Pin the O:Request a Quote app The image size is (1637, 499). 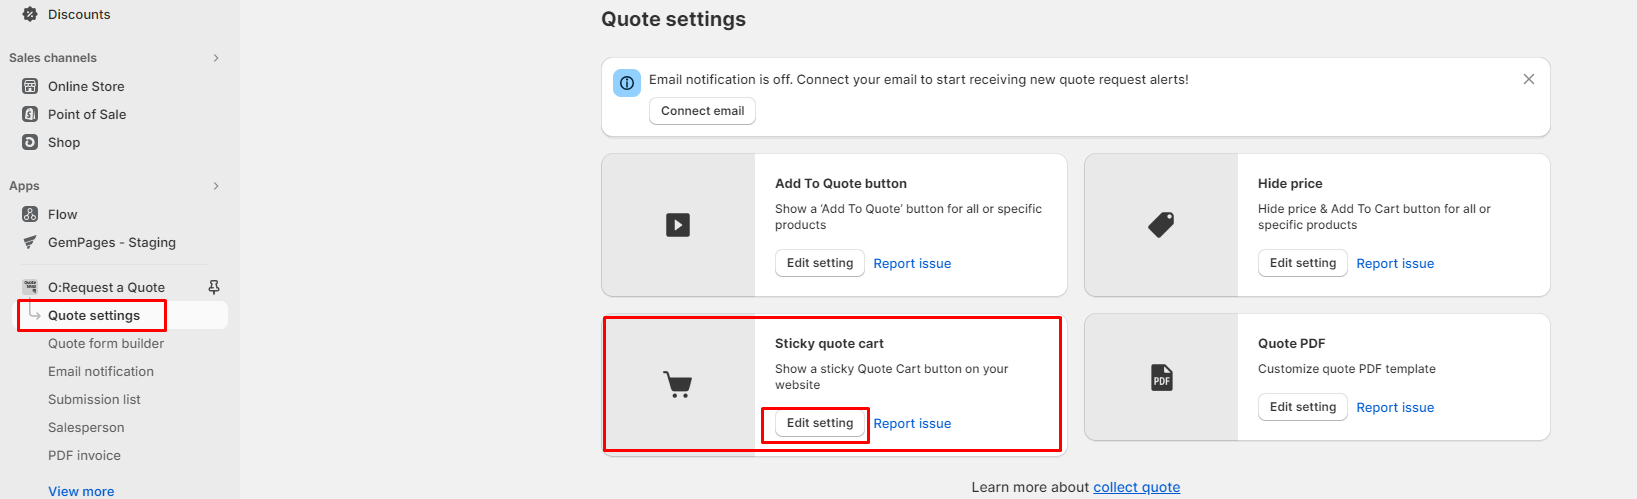coord(214,287)
